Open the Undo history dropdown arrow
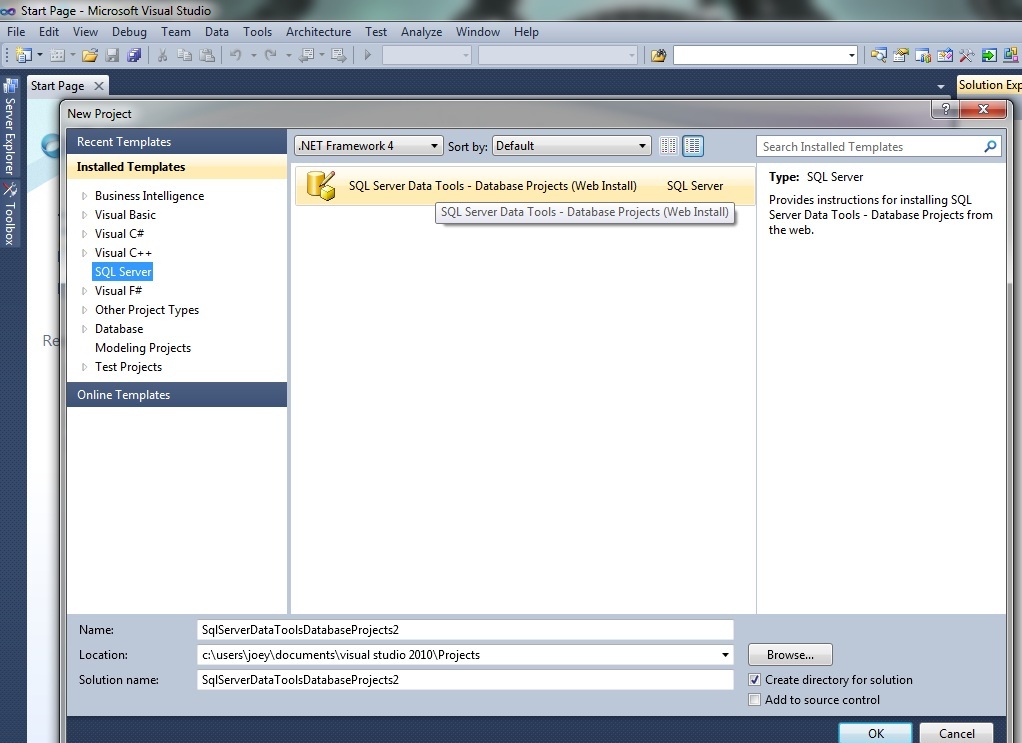Image resolution: width=1022 pixels, height=743 pixels. pyautogui.click(x=254, y=55)
